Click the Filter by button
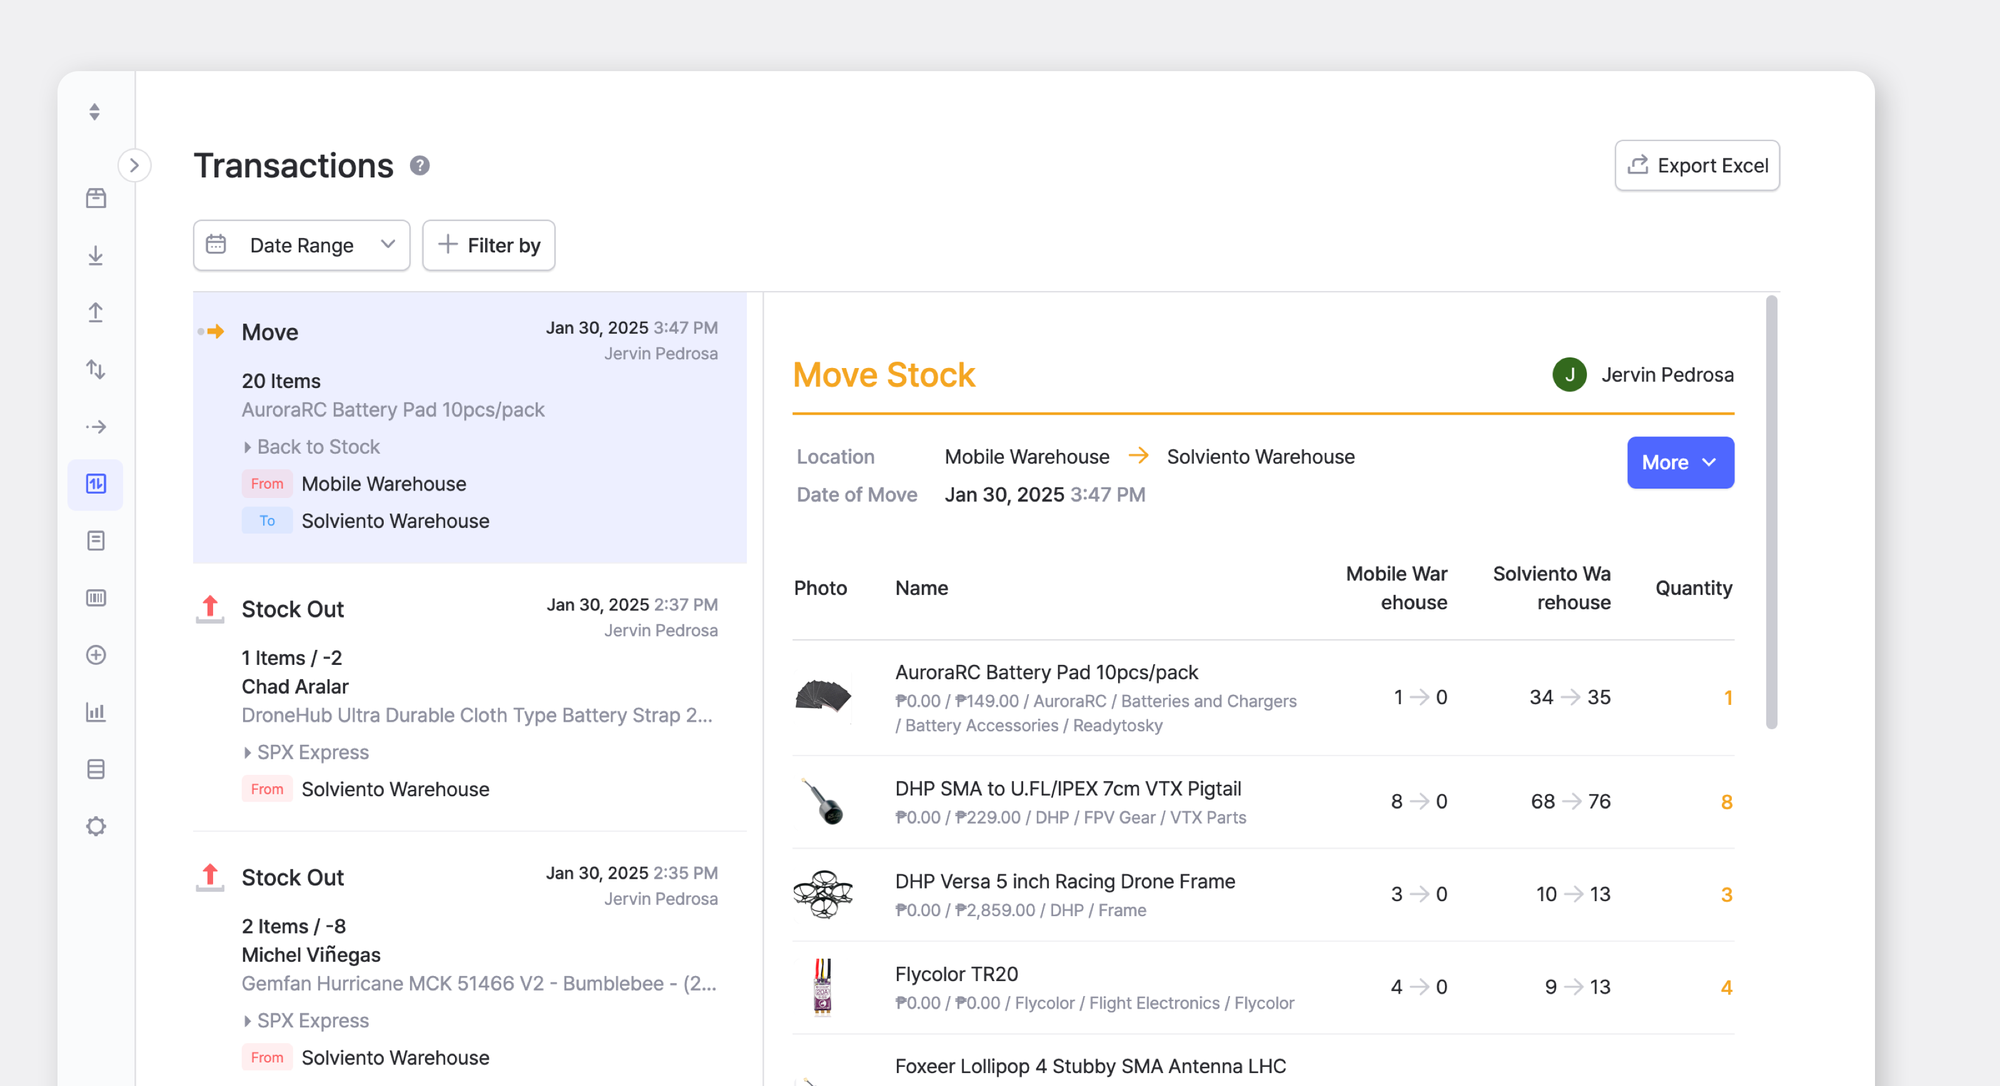The image size is (2000, 1086). pos(488,245)
